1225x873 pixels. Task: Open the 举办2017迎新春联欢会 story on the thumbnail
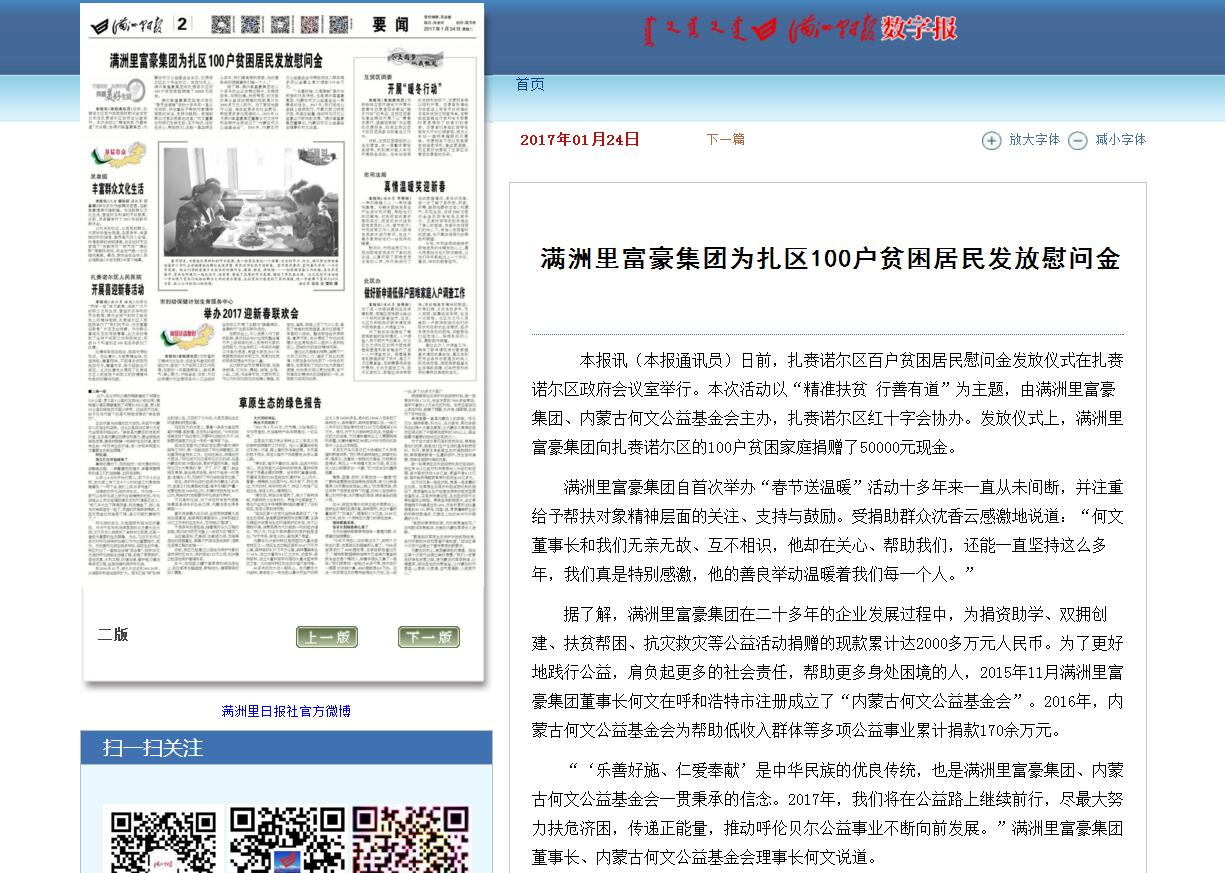click(251, 313)
